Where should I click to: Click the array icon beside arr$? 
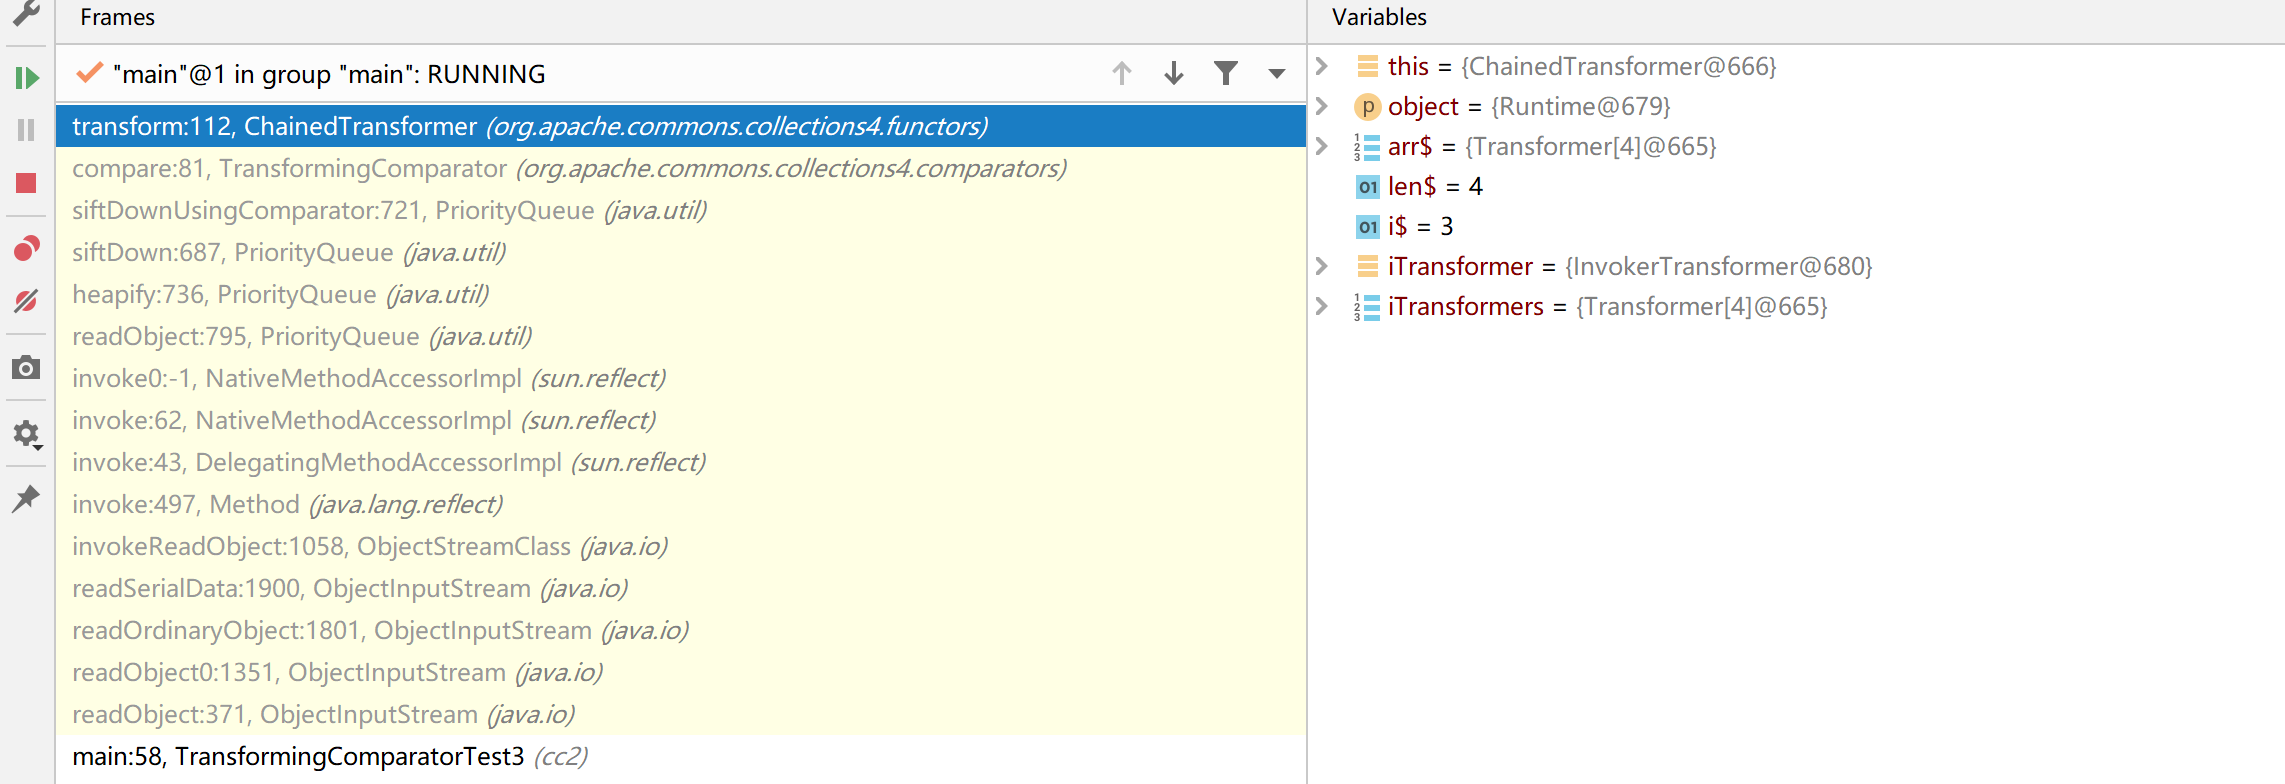pyautogui.click(x=1367, y=147)
